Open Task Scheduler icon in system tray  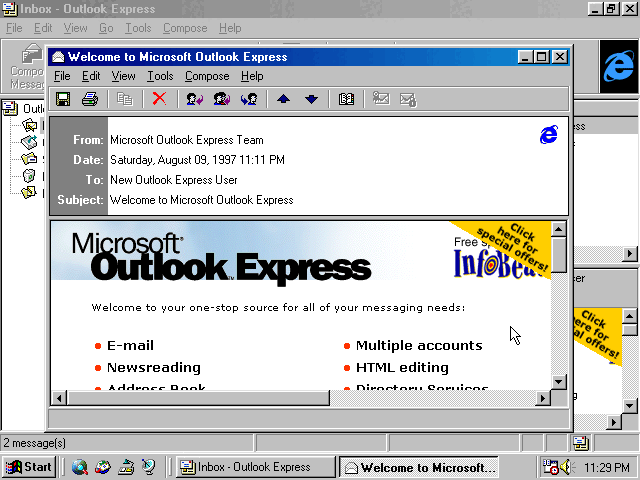point(550,467)
